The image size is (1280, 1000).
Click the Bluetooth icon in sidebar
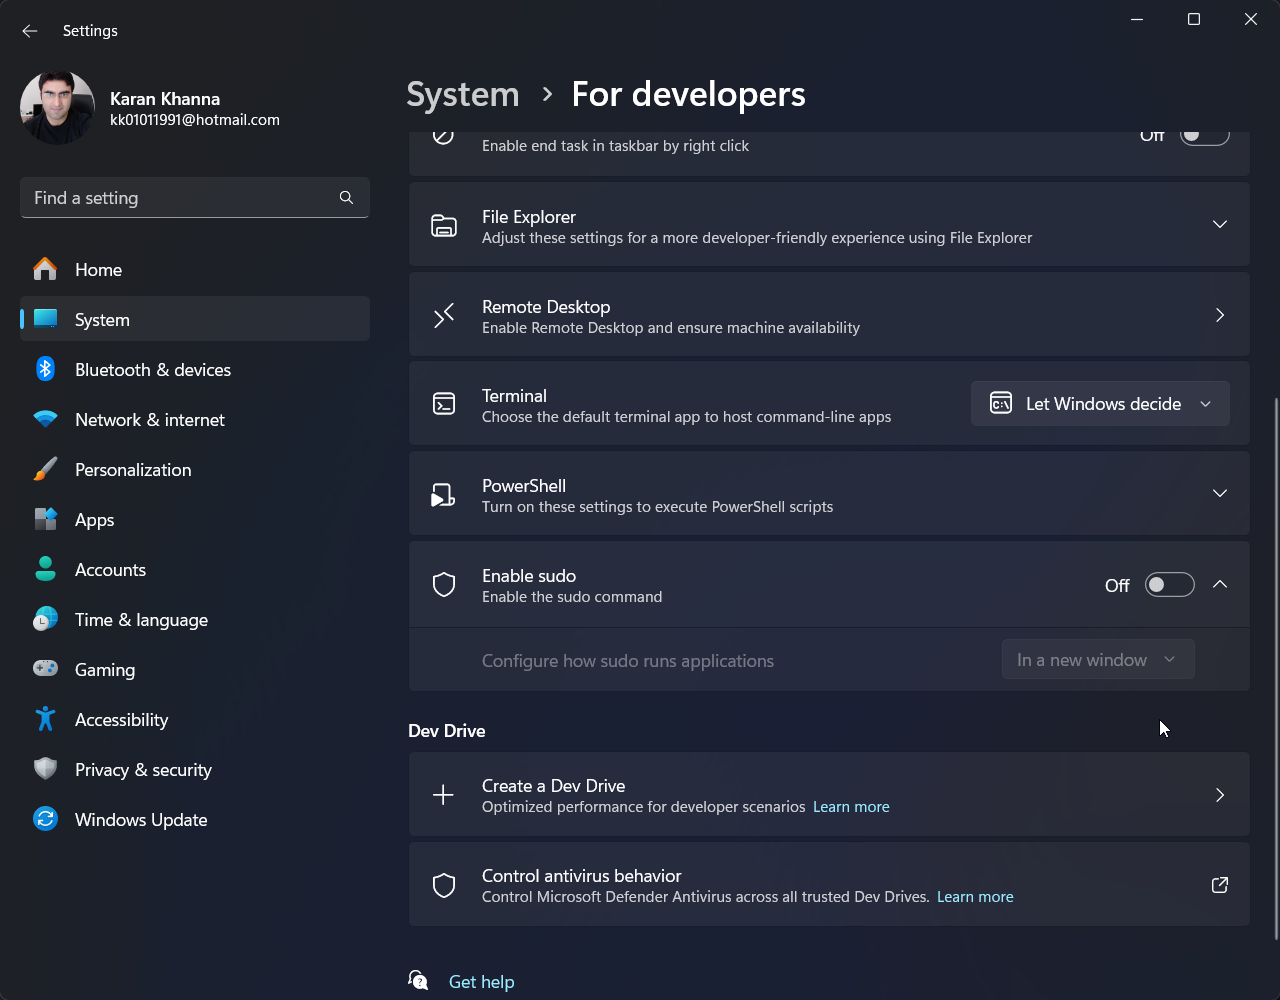(45, 369)
